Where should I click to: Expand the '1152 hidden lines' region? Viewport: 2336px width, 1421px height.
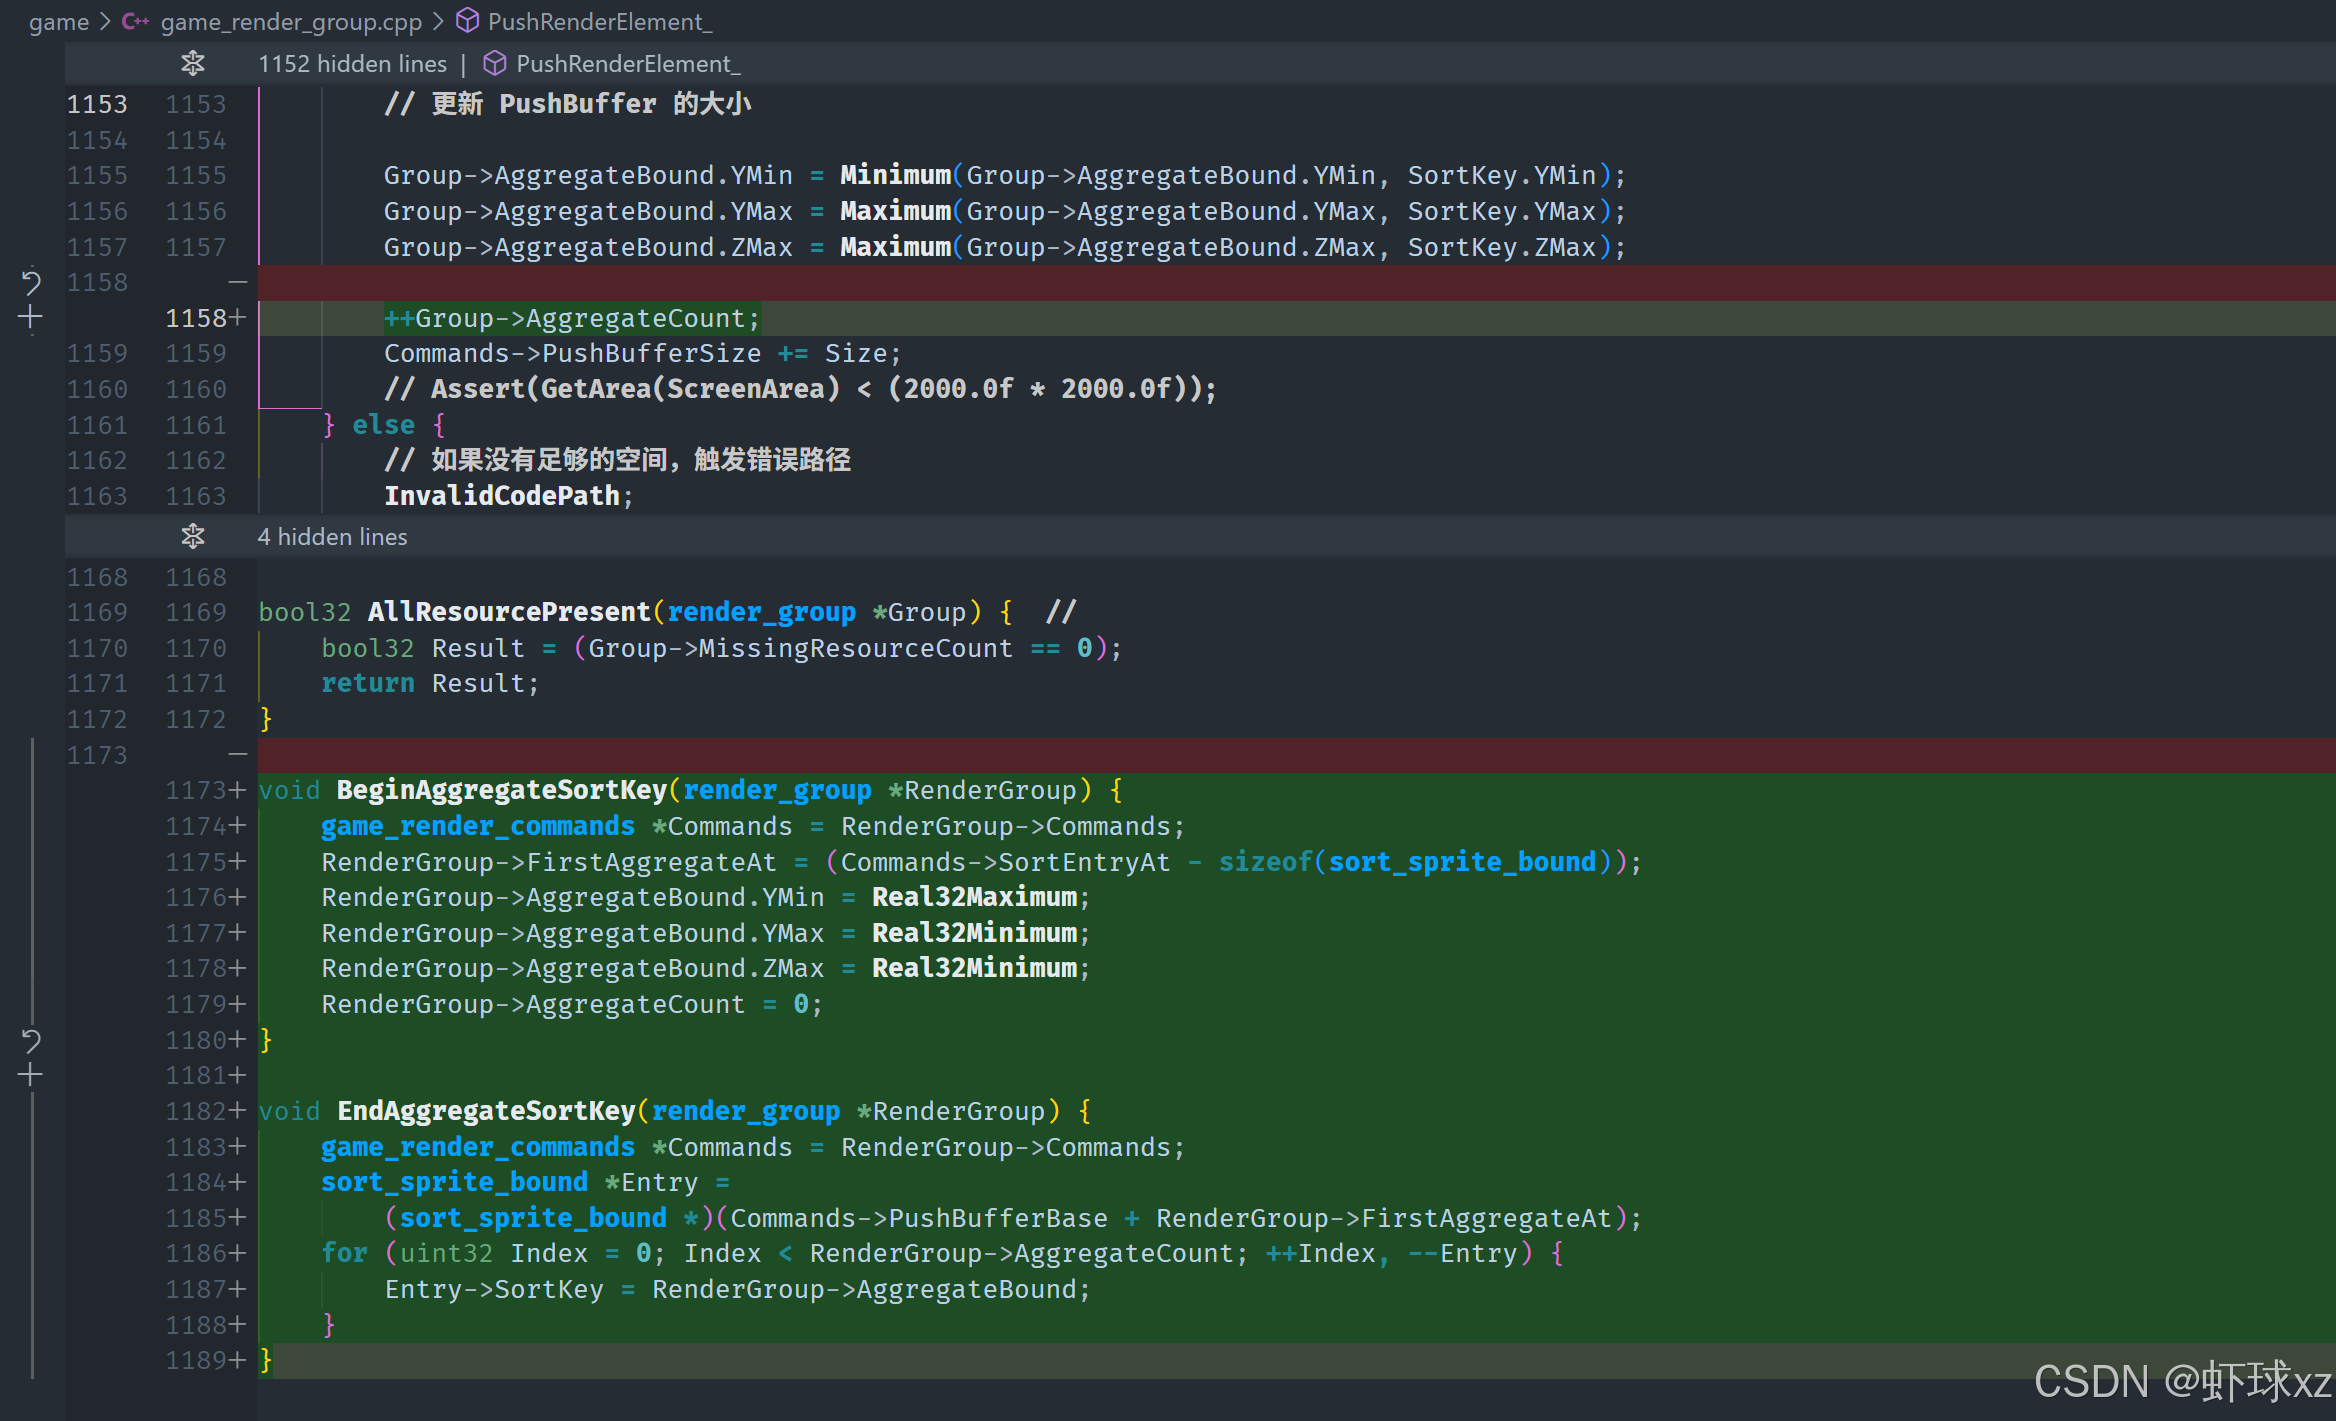[352, 64]
